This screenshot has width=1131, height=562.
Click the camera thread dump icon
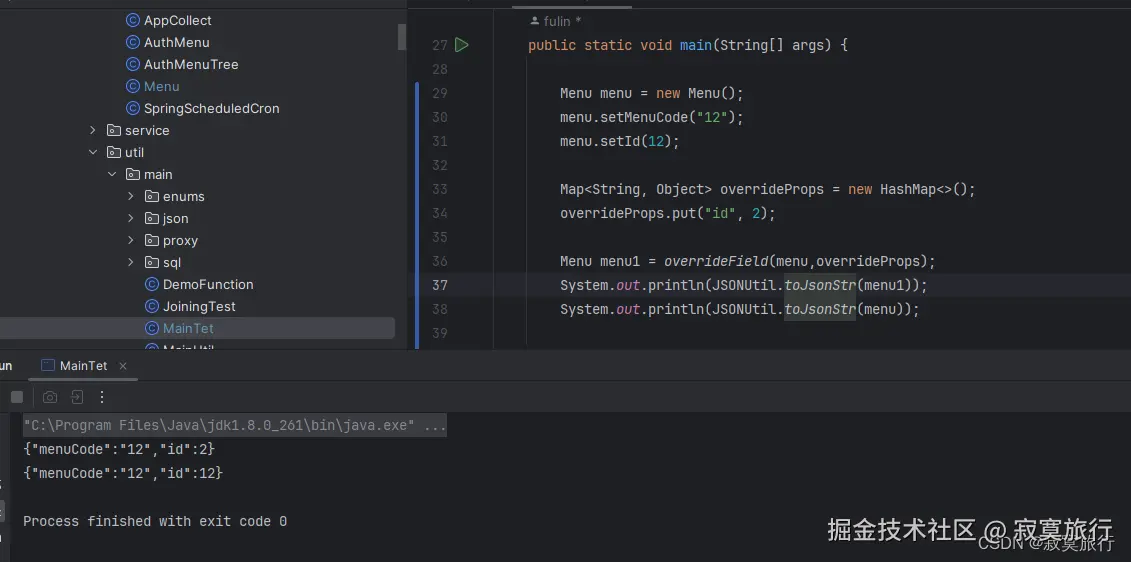(x=50, y=397)
